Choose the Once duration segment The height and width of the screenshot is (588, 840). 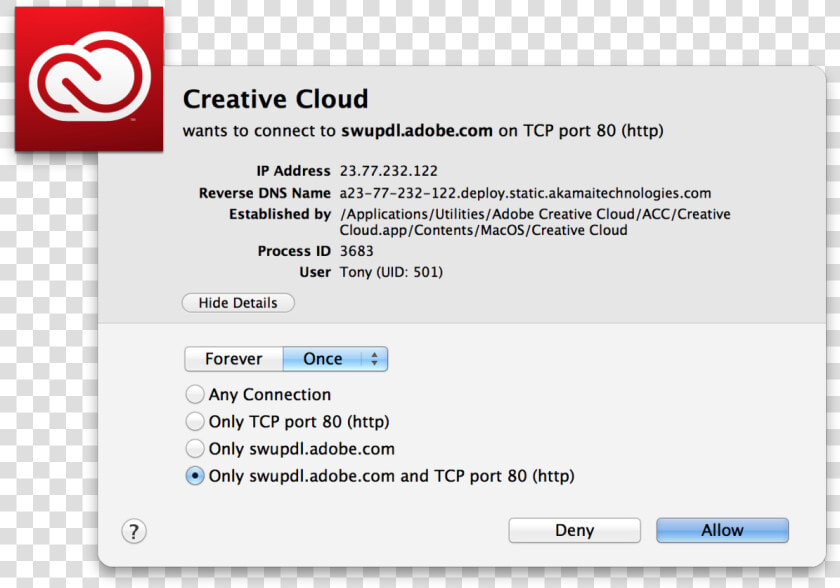tap(322, 359)
